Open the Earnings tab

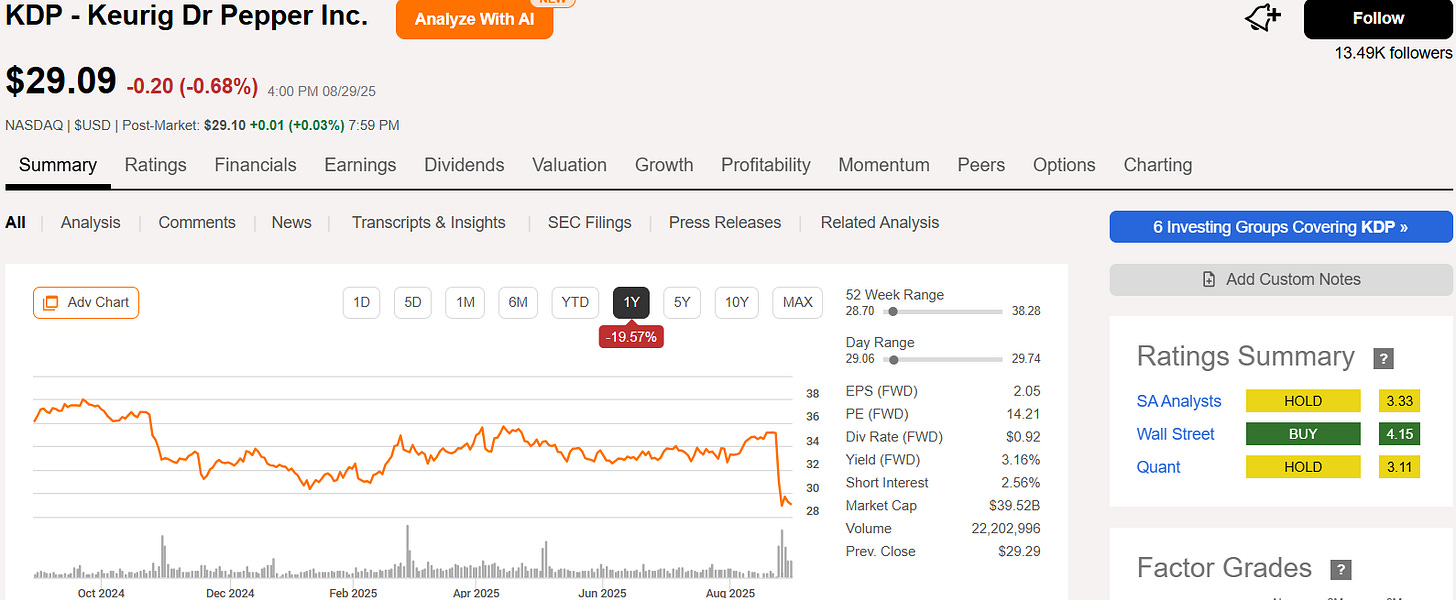coord(361,165)
